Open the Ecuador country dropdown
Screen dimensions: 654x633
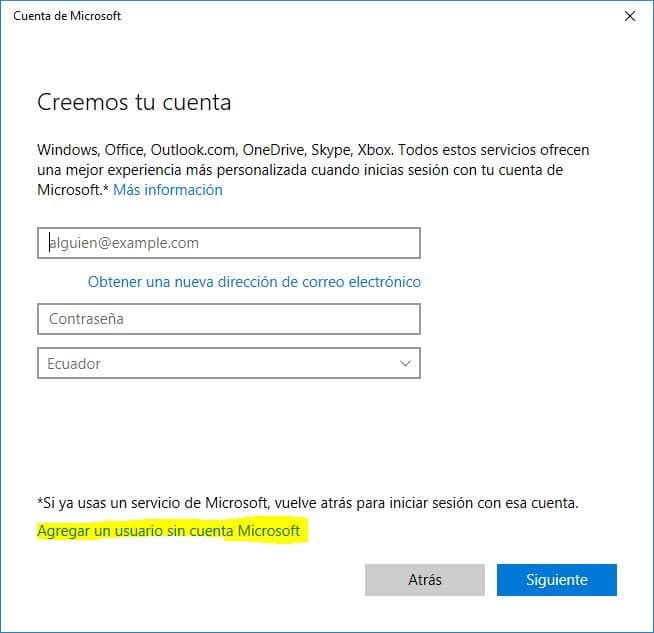click(229, 363)
